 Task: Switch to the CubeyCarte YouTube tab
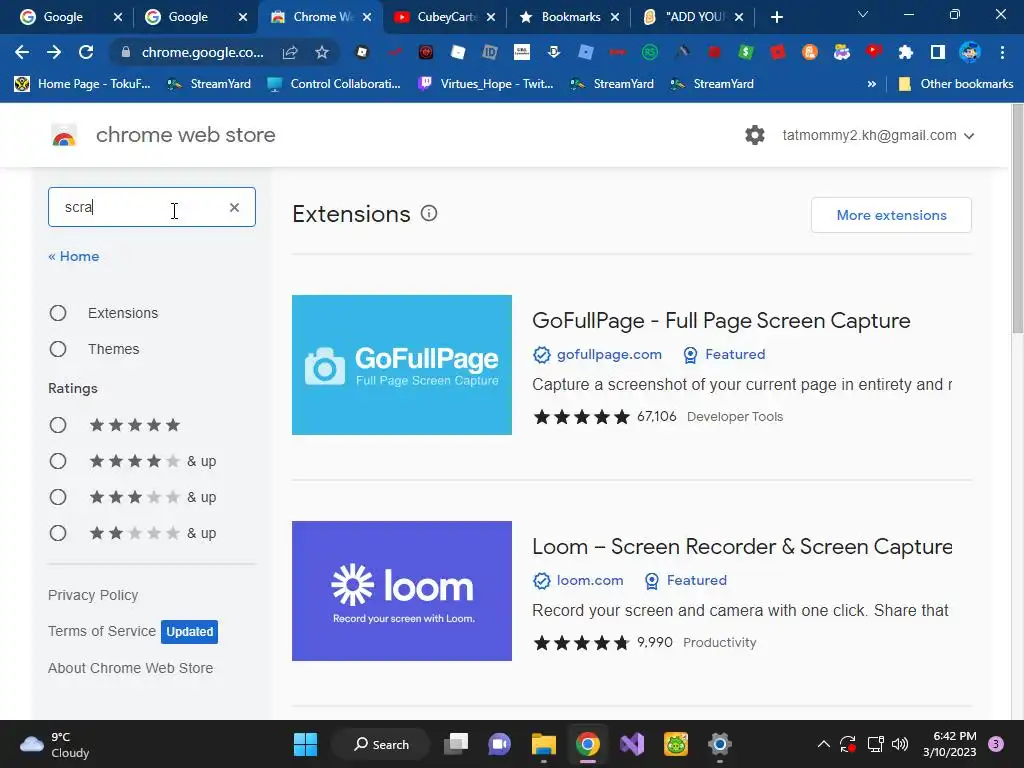[447, 17]
